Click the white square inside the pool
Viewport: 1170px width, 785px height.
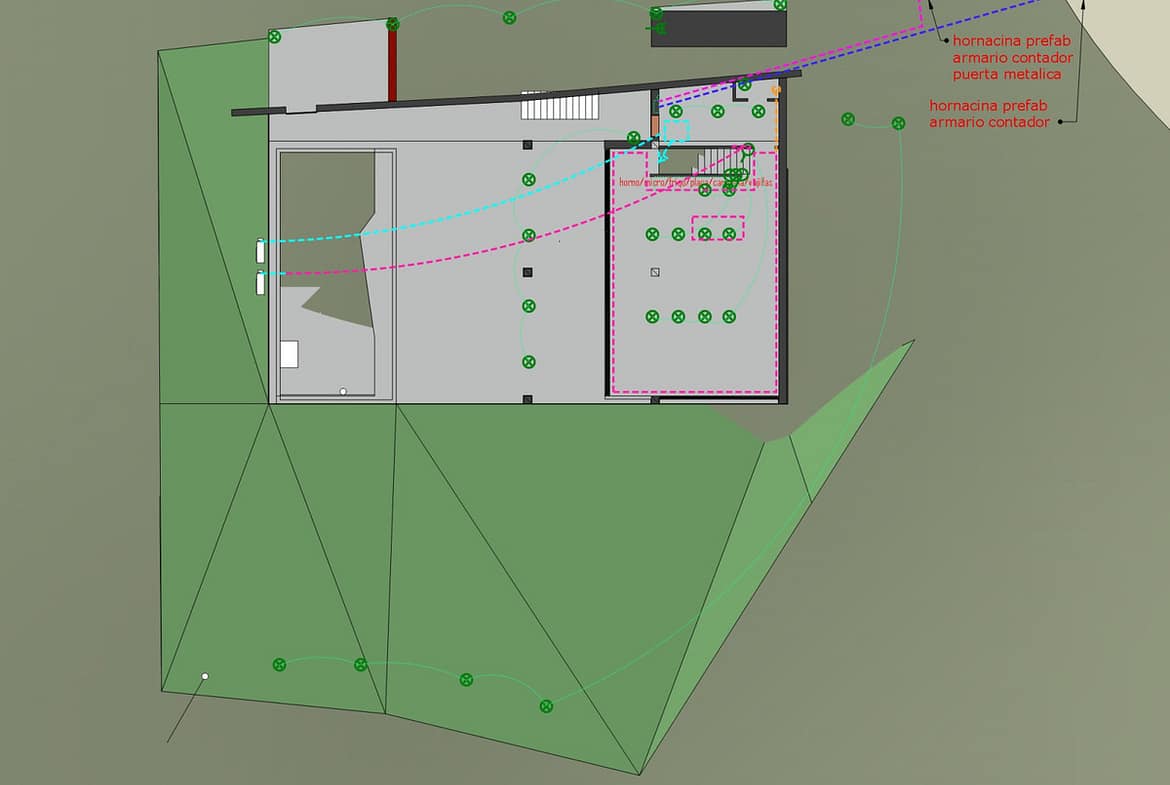point(289,354)
